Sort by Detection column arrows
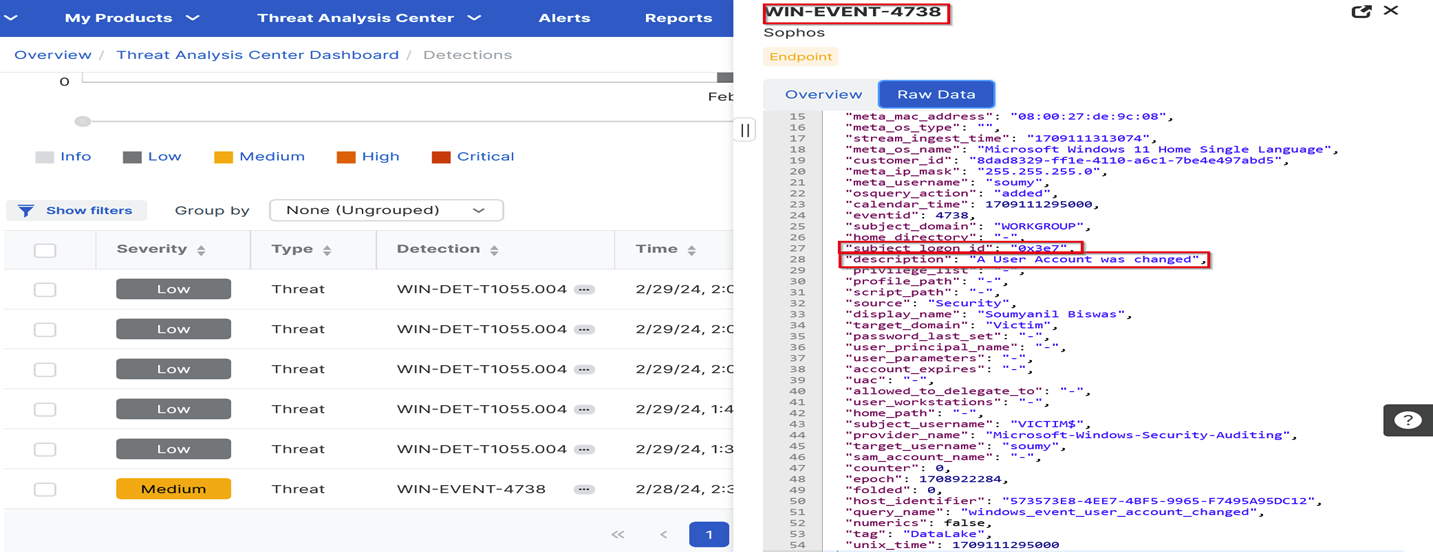1433x552 pixels. pyautogui.click(x=494, y=250)
